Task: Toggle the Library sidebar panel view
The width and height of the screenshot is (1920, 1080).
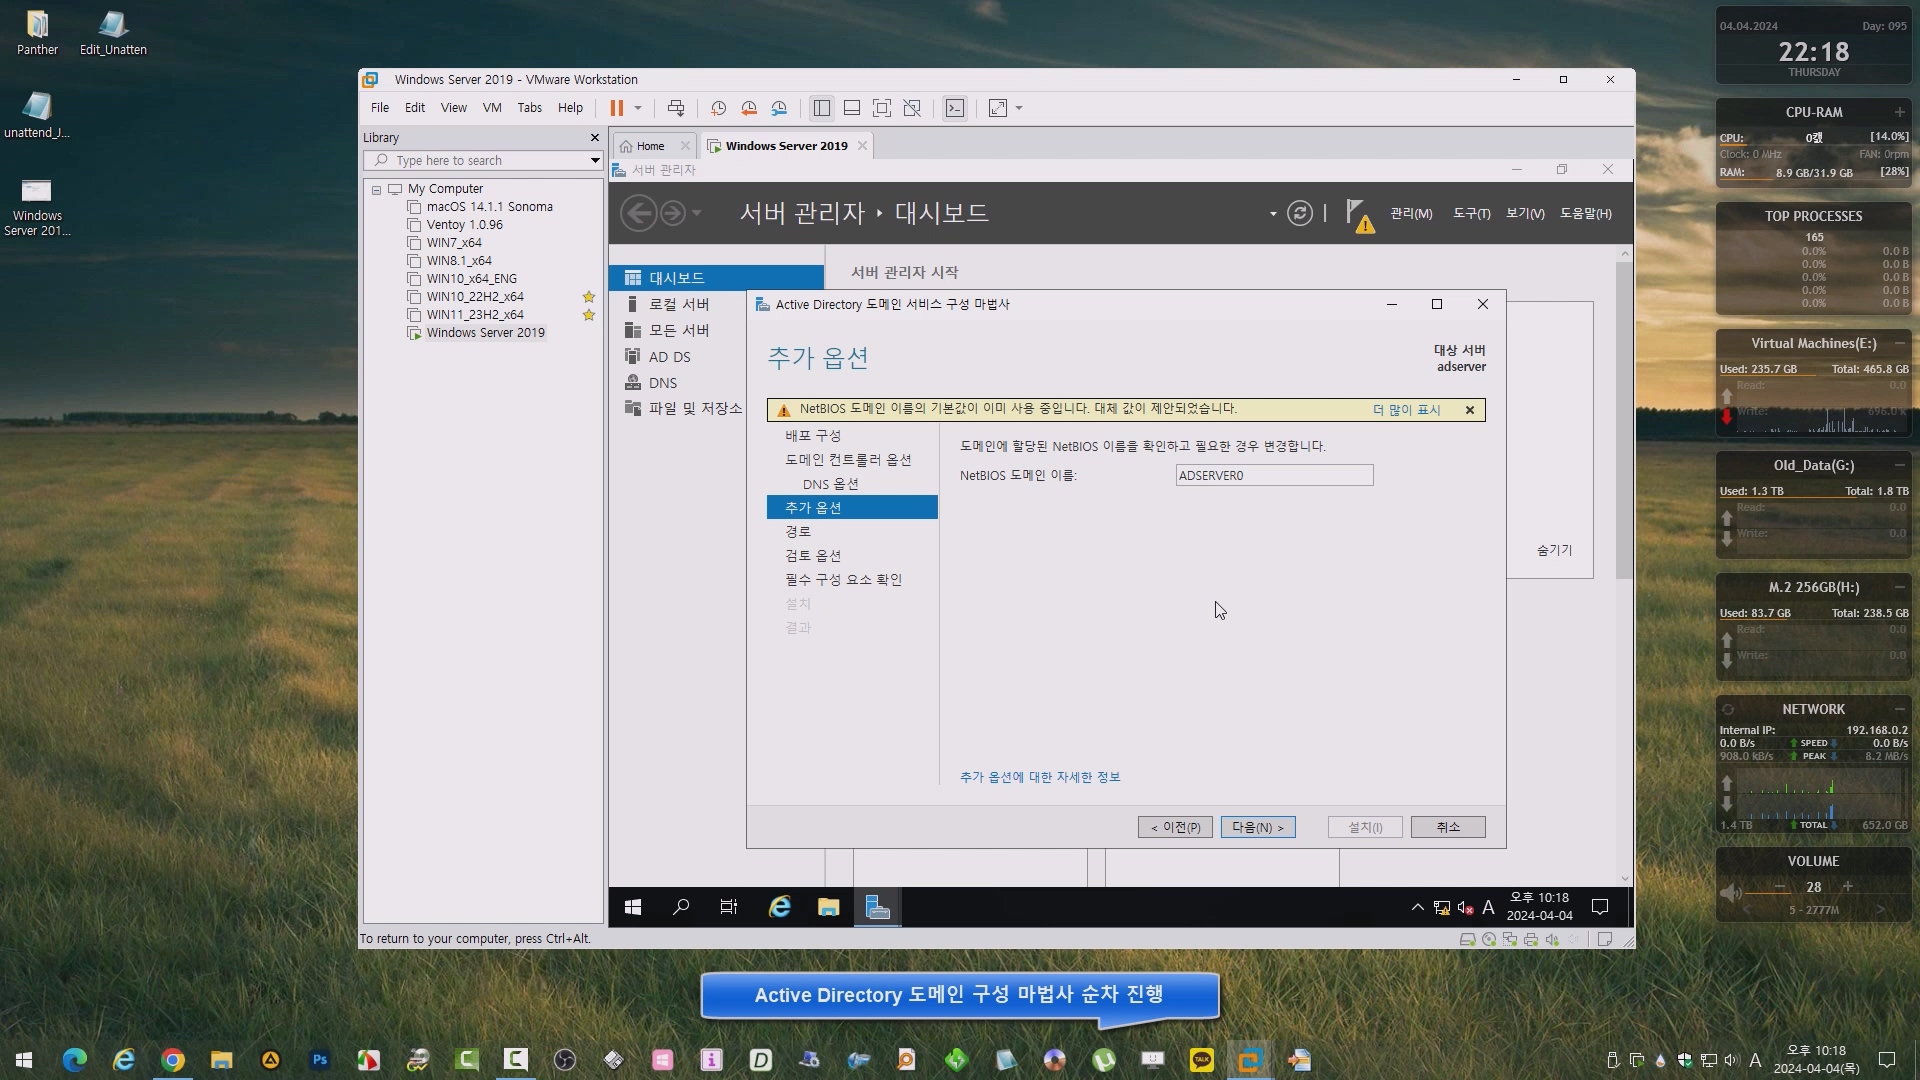Action: [821, 108]
